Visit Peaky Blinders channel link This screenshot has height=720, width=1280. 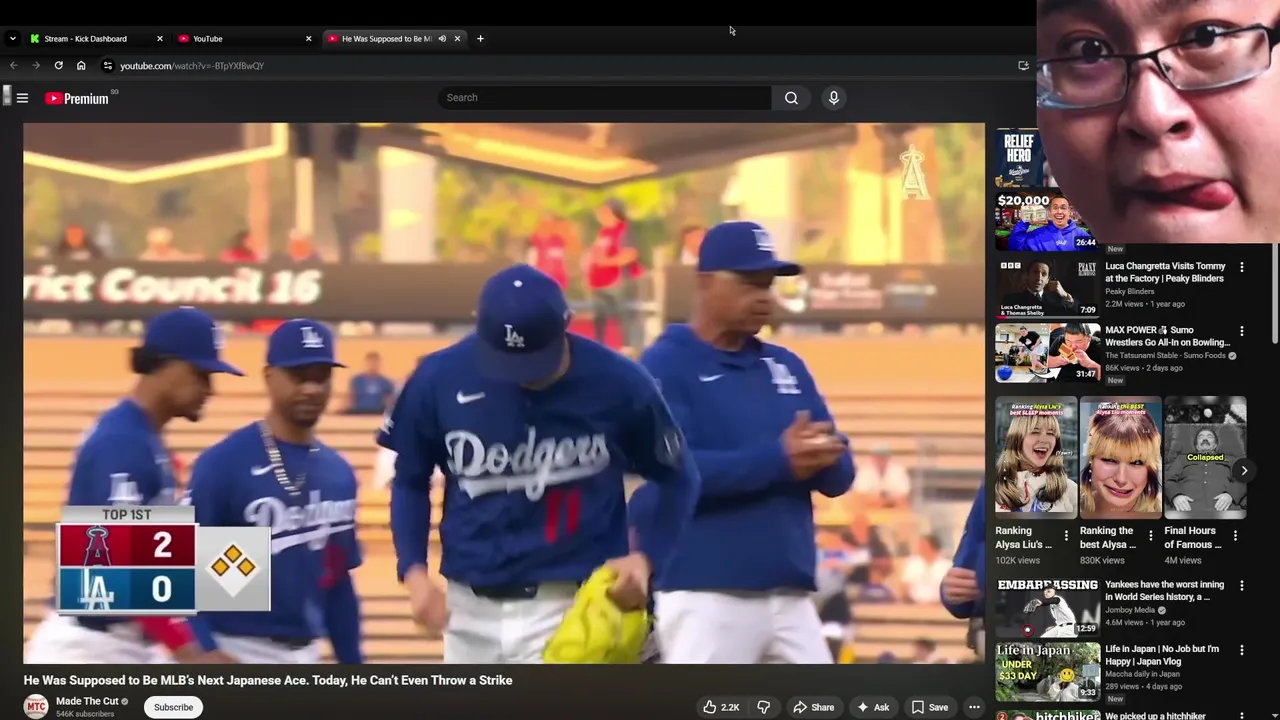click(x=1131, y=292)
